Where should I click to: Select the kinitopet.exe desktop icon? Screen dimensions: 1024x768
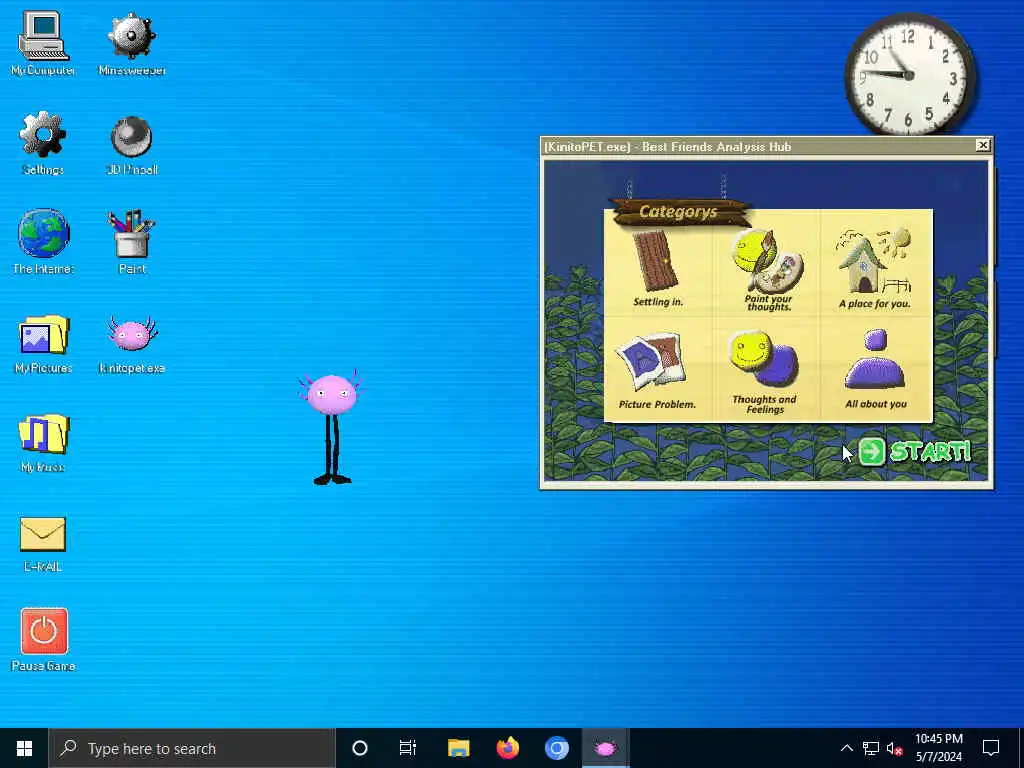point(132,344)
